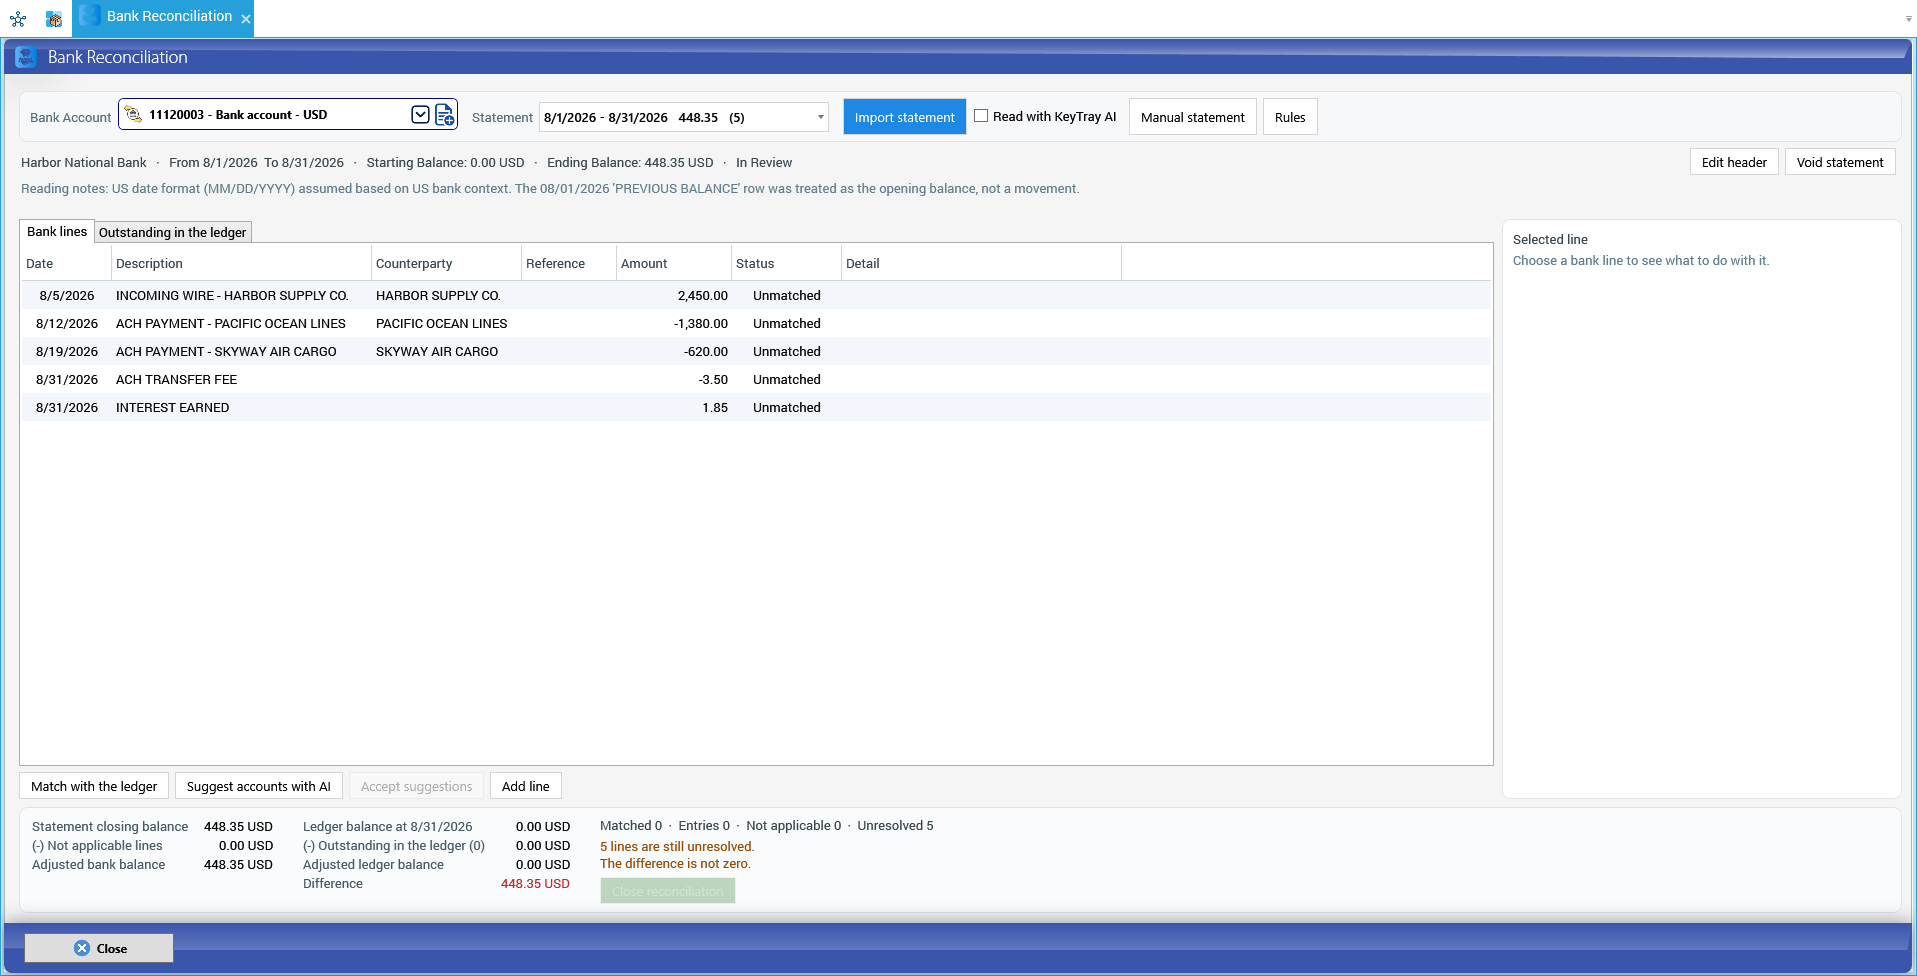This screenshot has height=976, width=1917.
Task: Enable Read with KeyTray AI checkbox
Action: pos(981,116)
